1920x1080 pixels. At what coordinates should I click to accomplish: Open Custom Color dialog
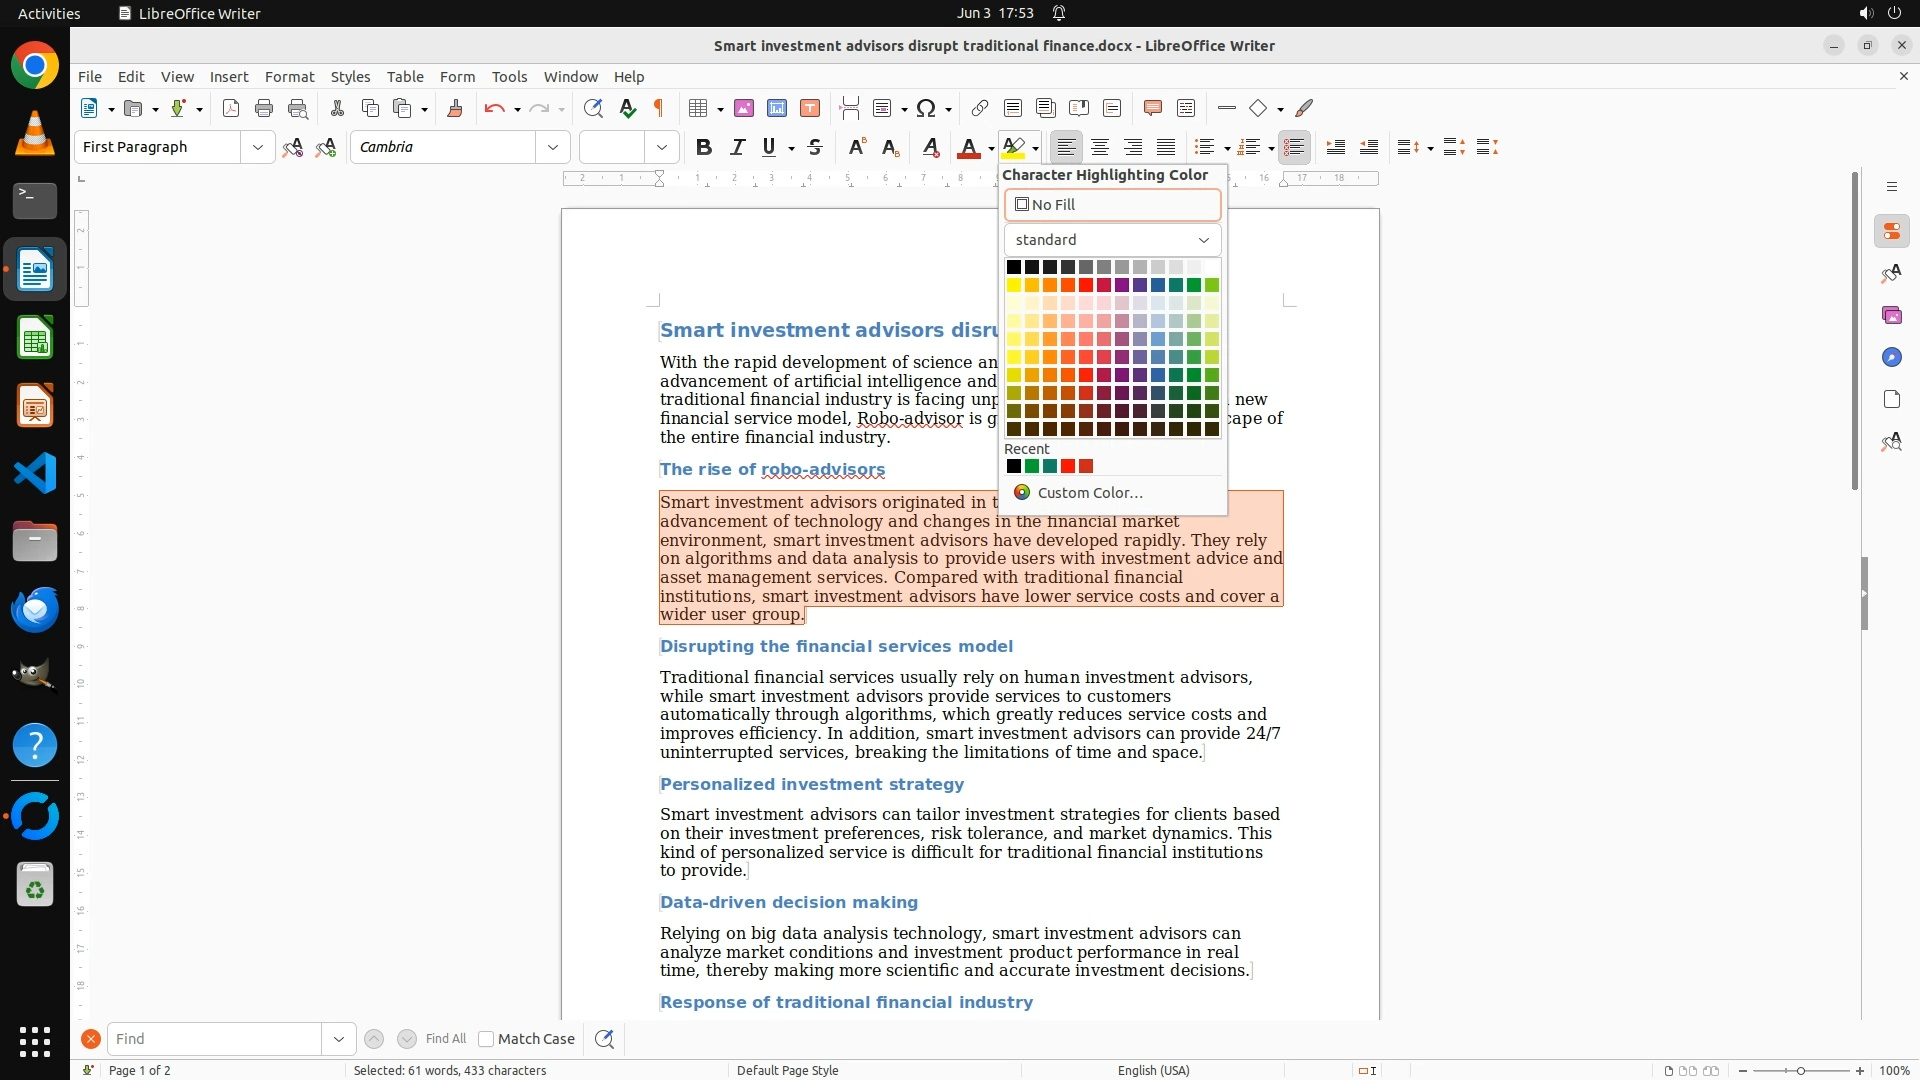pyautogui.click(x=1089, y=493)
